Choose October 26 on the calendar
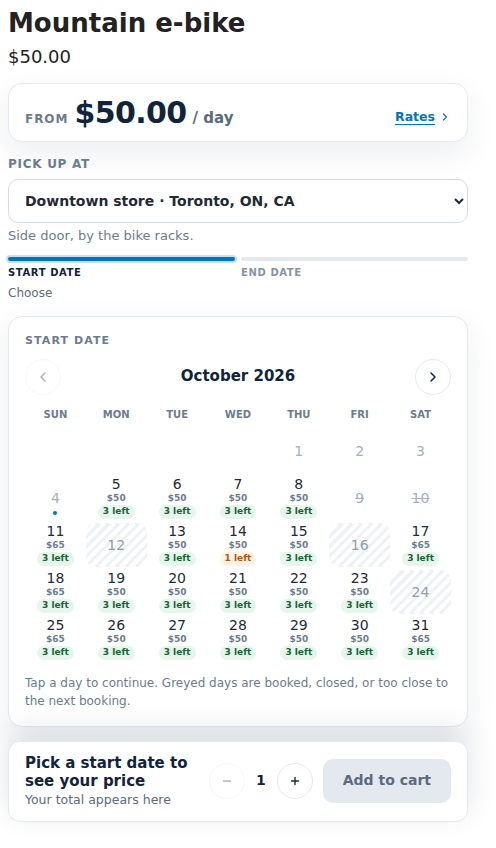The width and height of the screenshot is (496, 848). pos(116,639)
